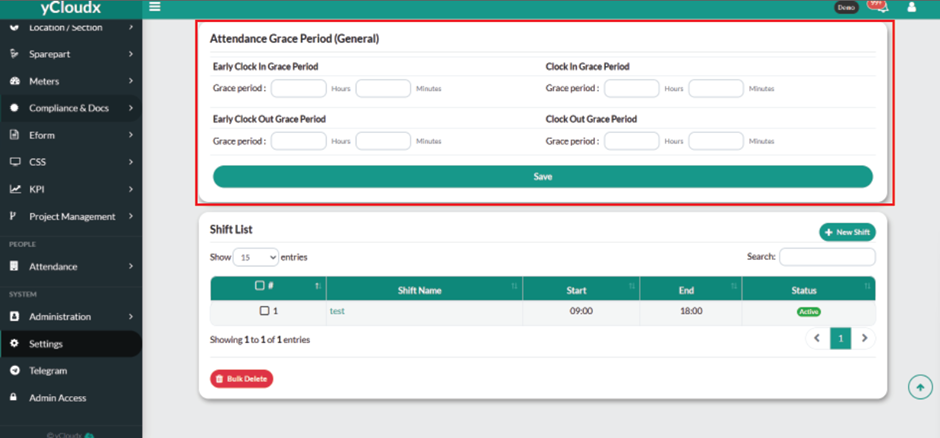Viewport: 940px width, 438px height.
Task: Click the Compliance & Docs icon
Action: tap(15, 108)
